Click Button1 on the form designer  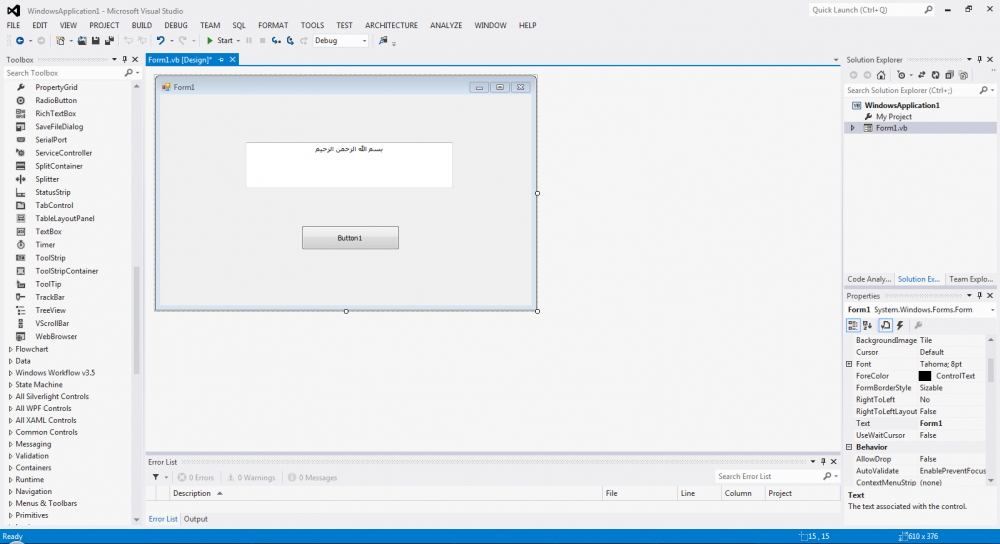point(350,238)
